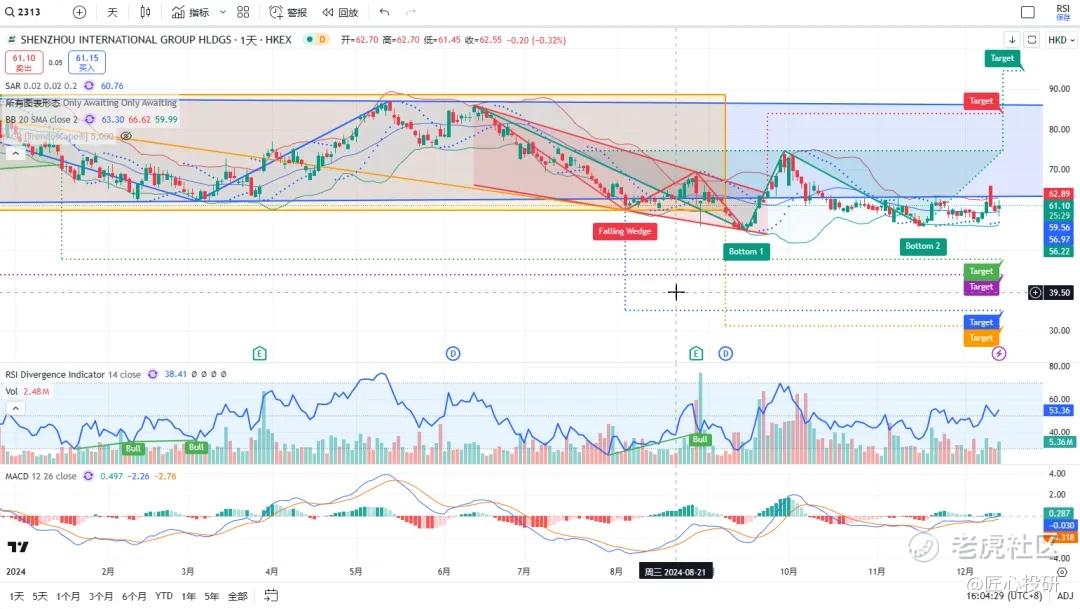The image size is (1080, 609).
Task: Select the BB 20 SMA close 2 legend
Action: point(41,119)
